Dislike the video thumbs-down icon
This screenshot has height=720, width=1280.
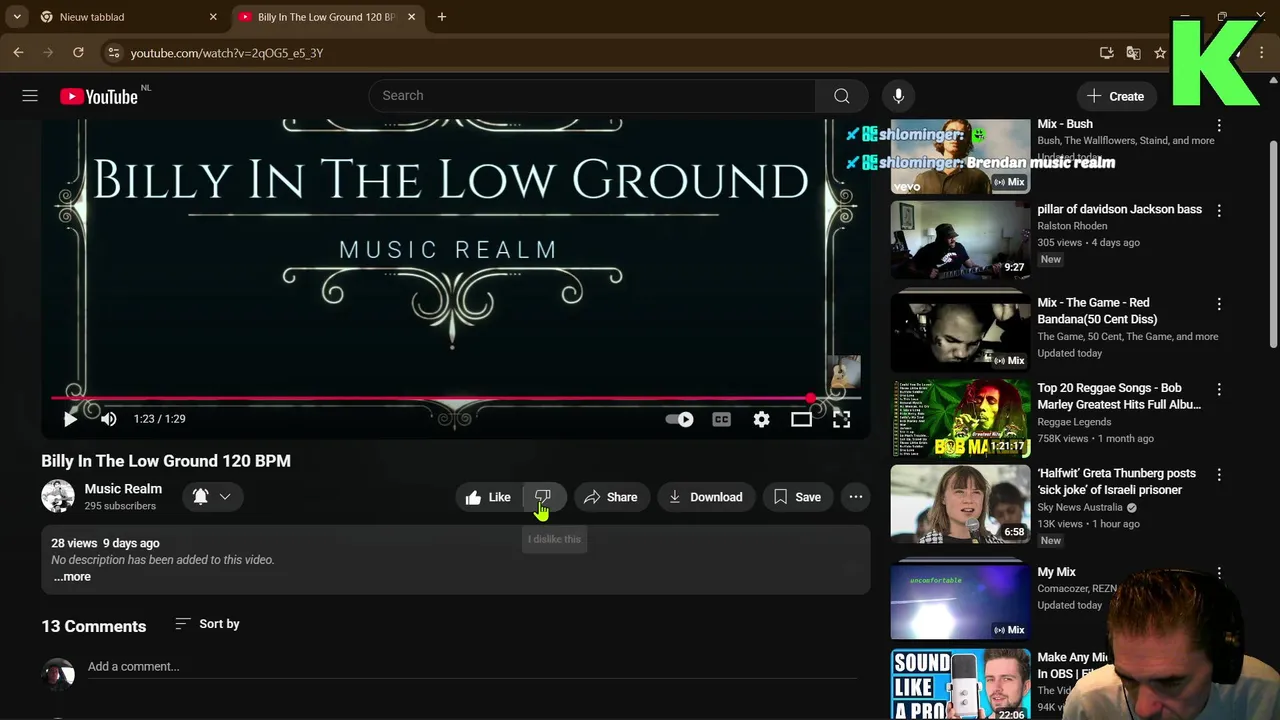(x=543, y=497)
